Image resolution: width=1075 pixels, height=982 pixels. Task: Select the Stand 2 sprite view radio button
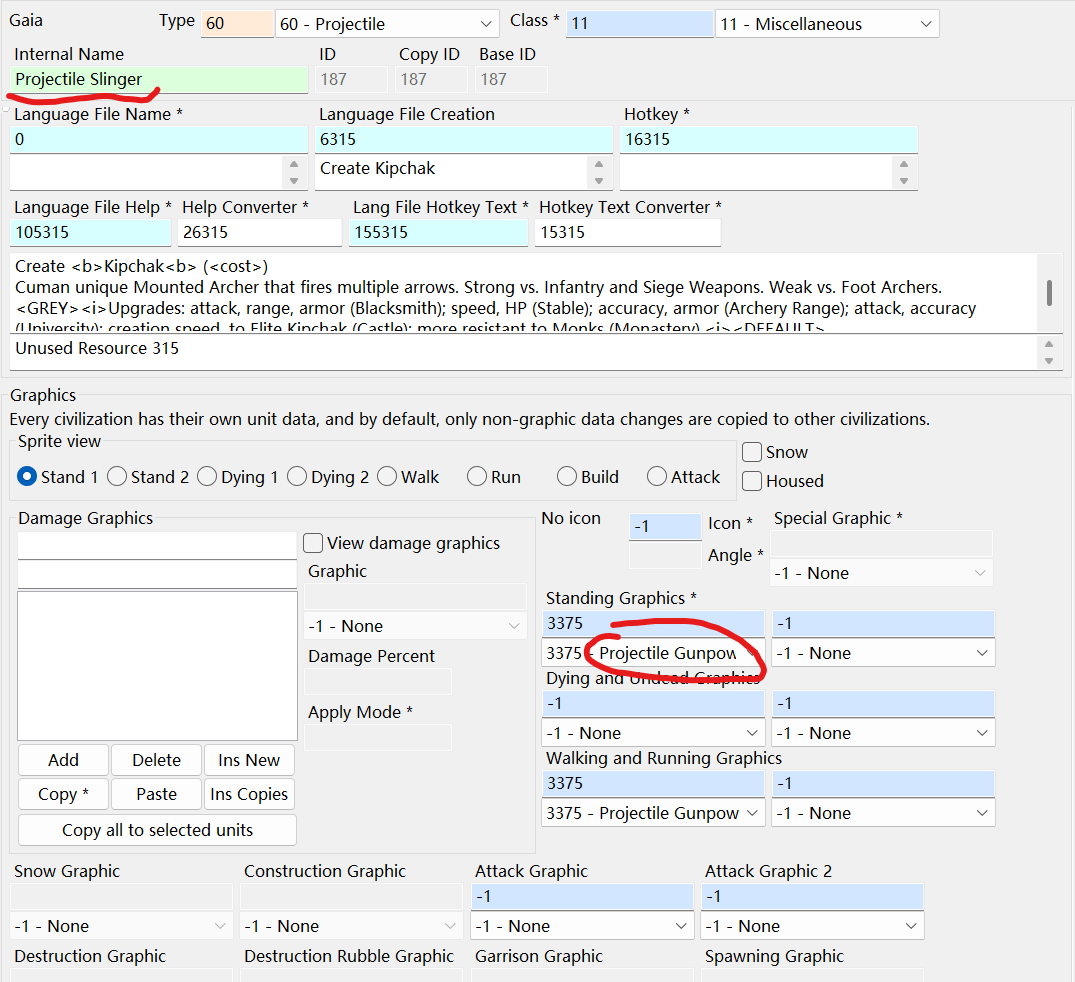115,477
